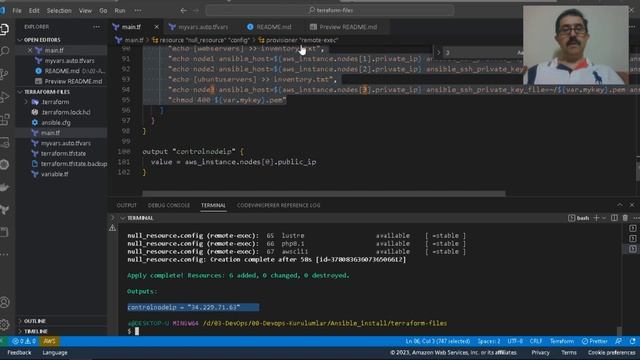Open myvars.auto.tfvars in the TERRAFORM-FILES tree
Screen dimensions: 640x360
(65, 143)
